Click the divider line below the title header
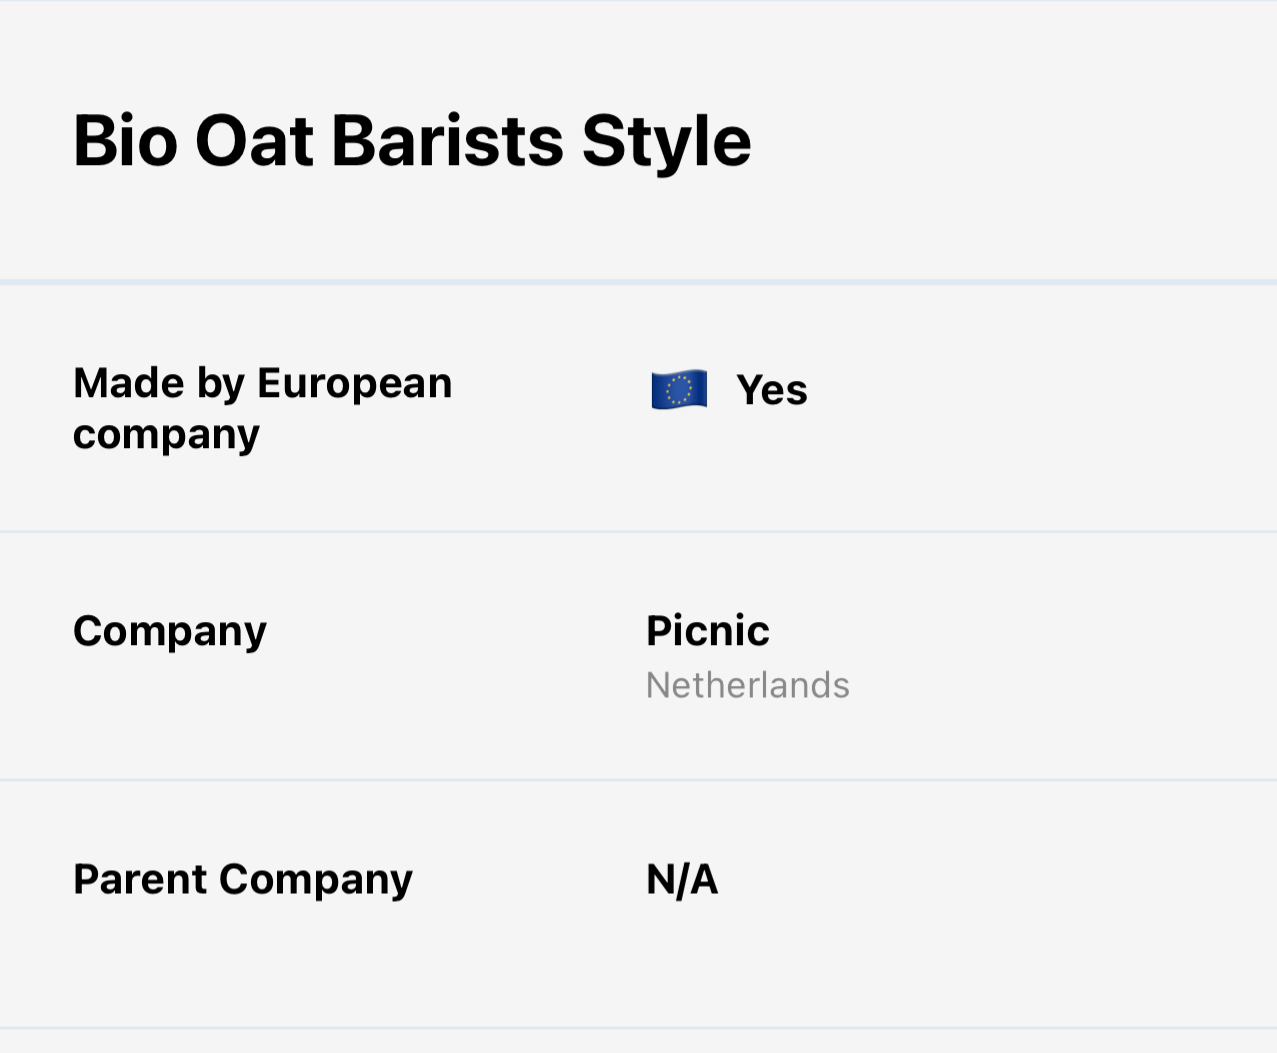 [x=638, y=282]
